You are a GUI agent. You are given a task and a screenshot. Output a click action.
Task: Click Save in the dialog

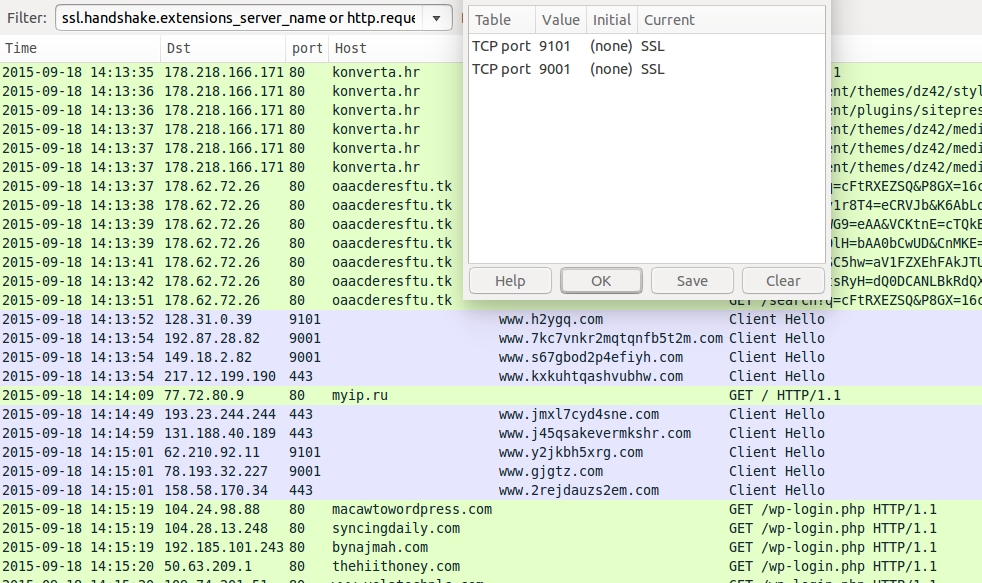click(691, 281)
